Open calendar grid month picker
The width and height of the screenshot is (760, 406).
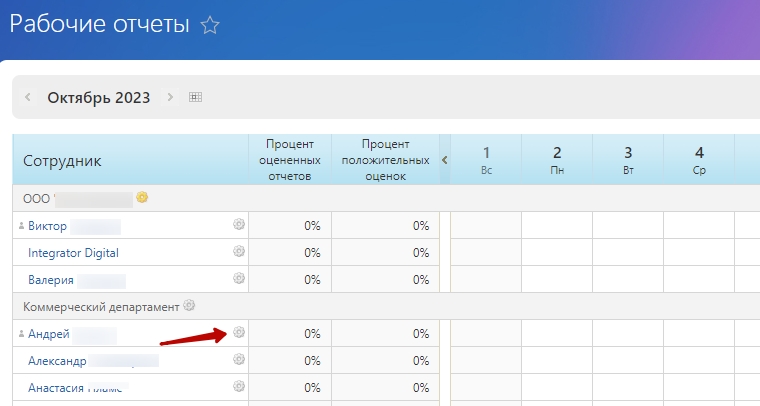point(195,97)
